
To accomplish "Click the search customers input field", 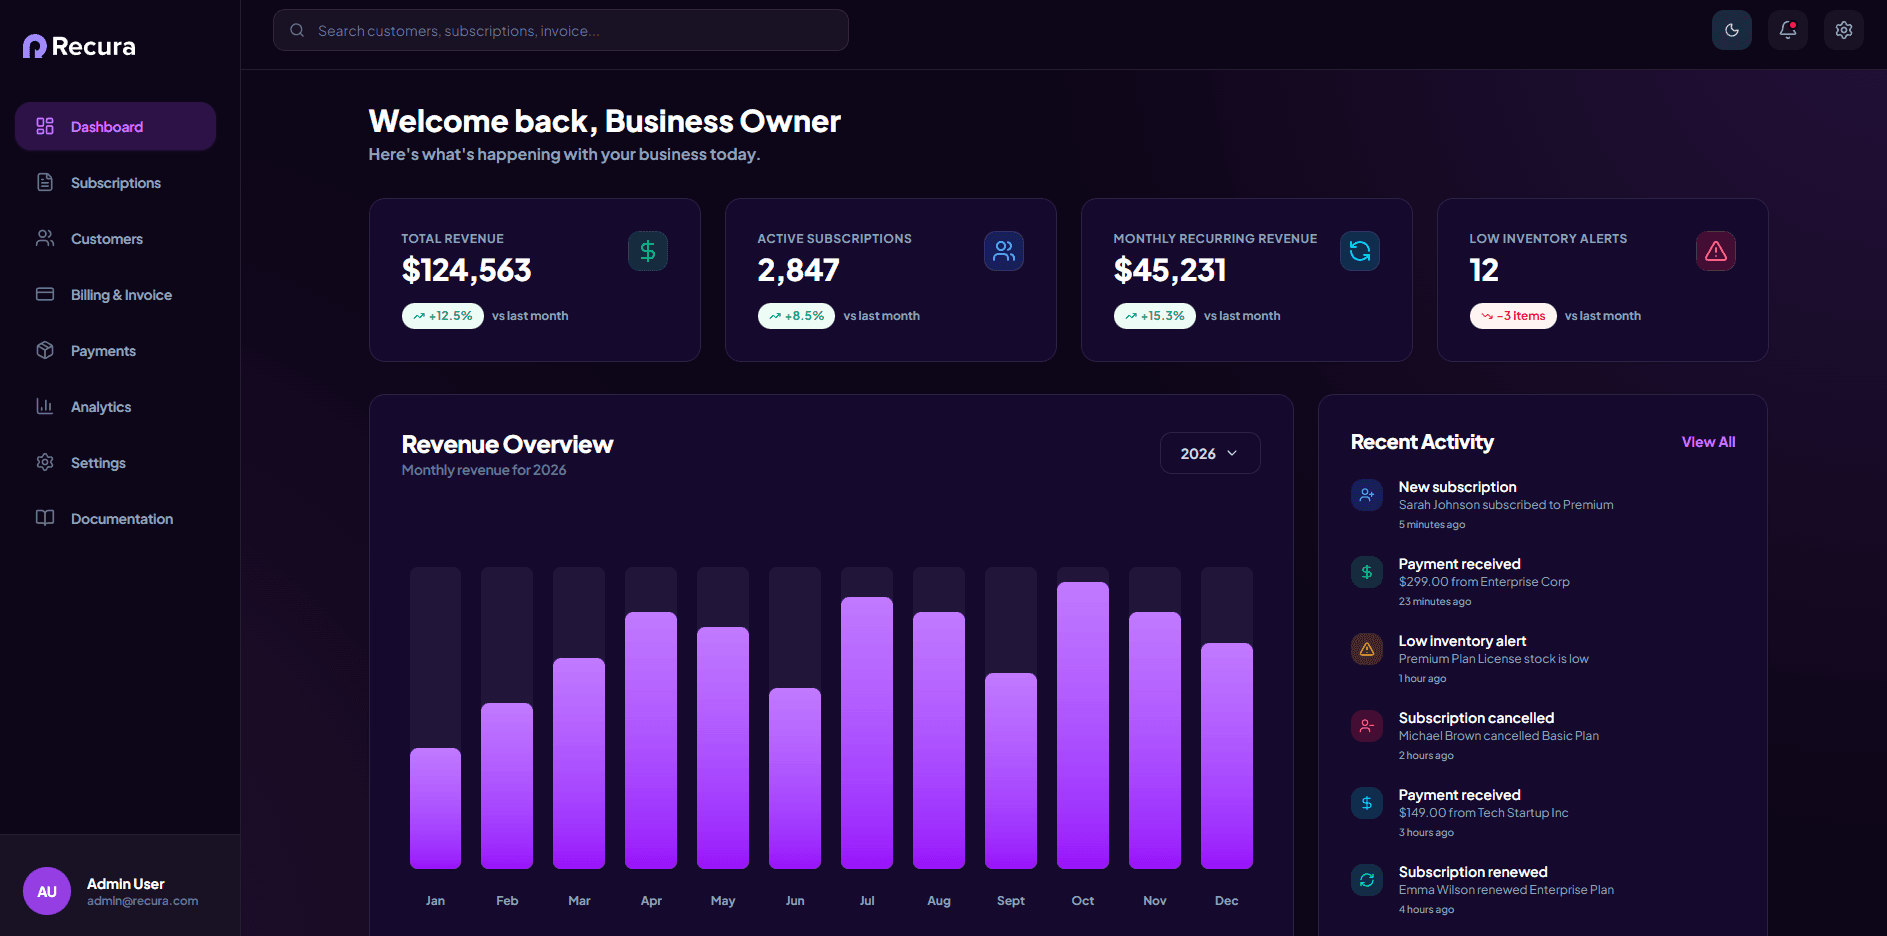I will pos(561,30).
